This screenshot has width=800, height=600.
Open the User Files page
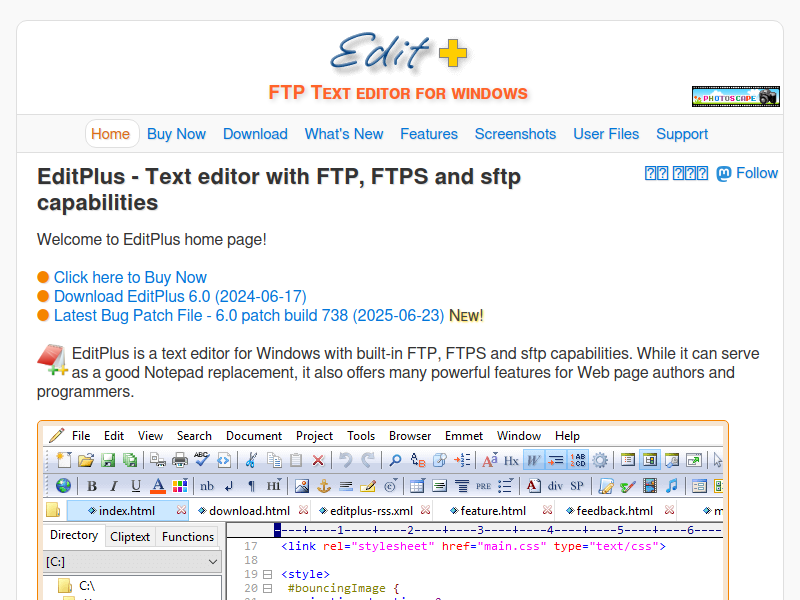click(x=606, y=134)
